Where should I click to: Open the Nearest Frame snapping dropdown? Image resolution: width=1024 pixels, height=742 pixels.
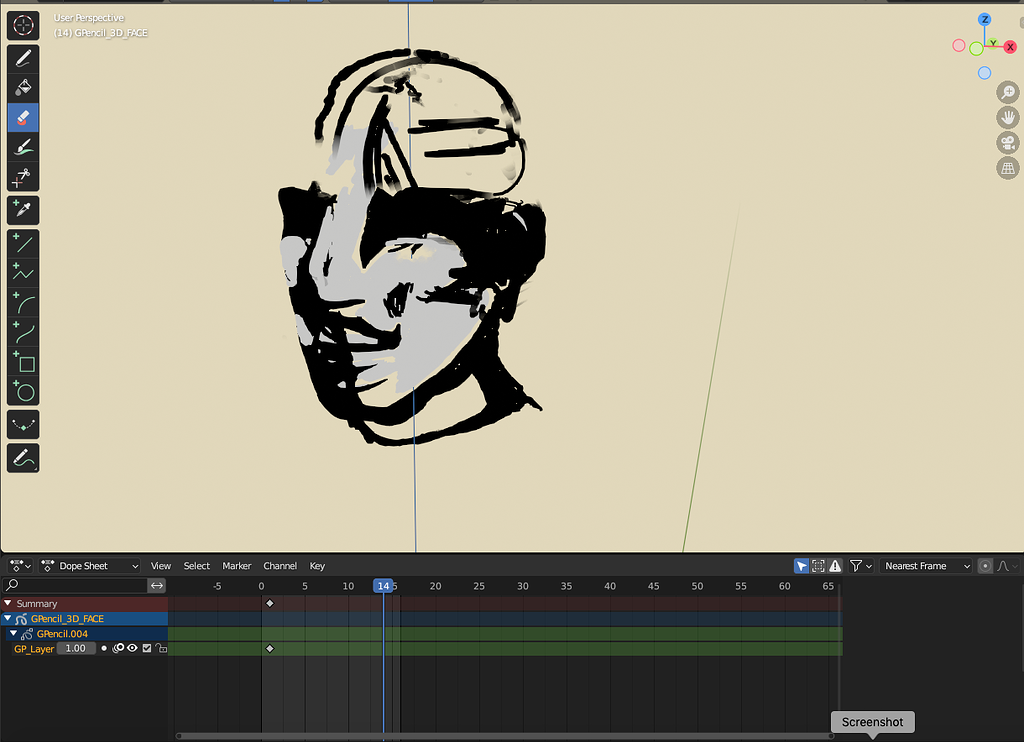[x=926, y=566]
